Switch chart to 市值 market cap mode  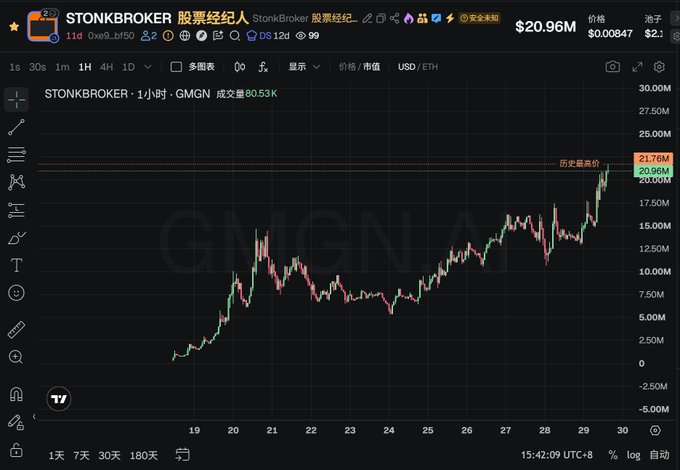click(x=372, y=67)
